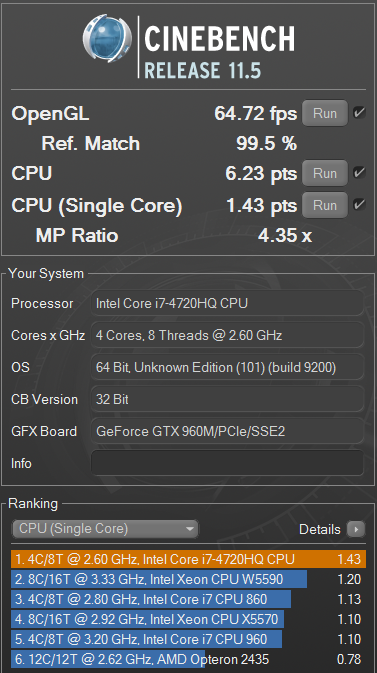Toggle the CPU test checkbox
The image size is (377, 673).
tap(359, 173)
